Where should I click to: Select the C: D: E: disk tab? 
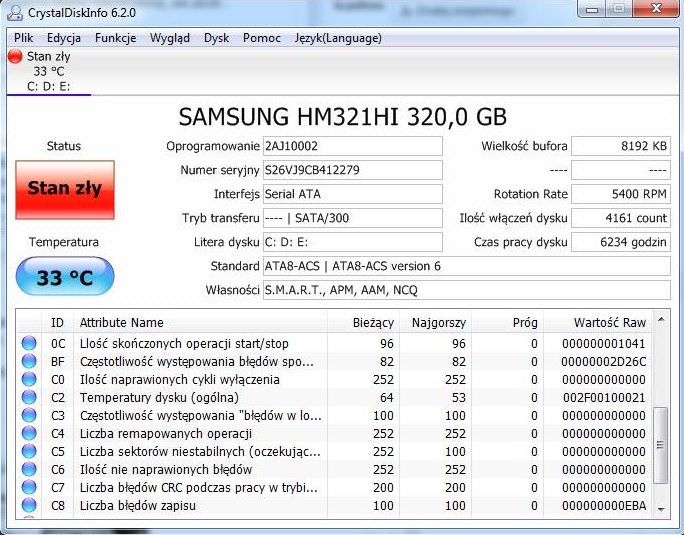pos(48,72)
